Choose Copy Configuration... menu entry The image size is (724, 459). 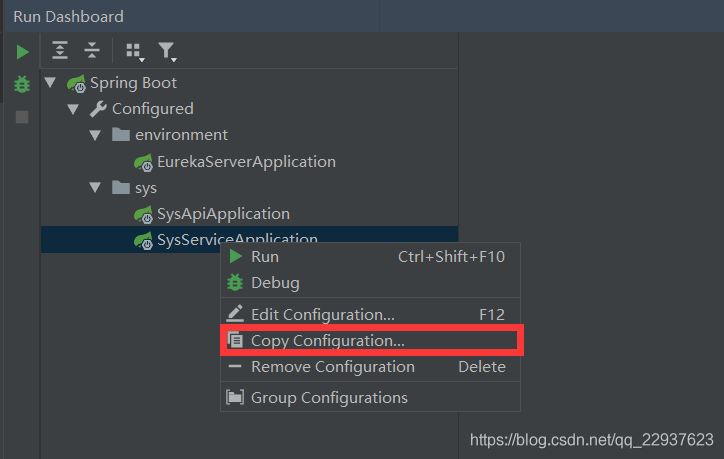click(x=370, y=341)
